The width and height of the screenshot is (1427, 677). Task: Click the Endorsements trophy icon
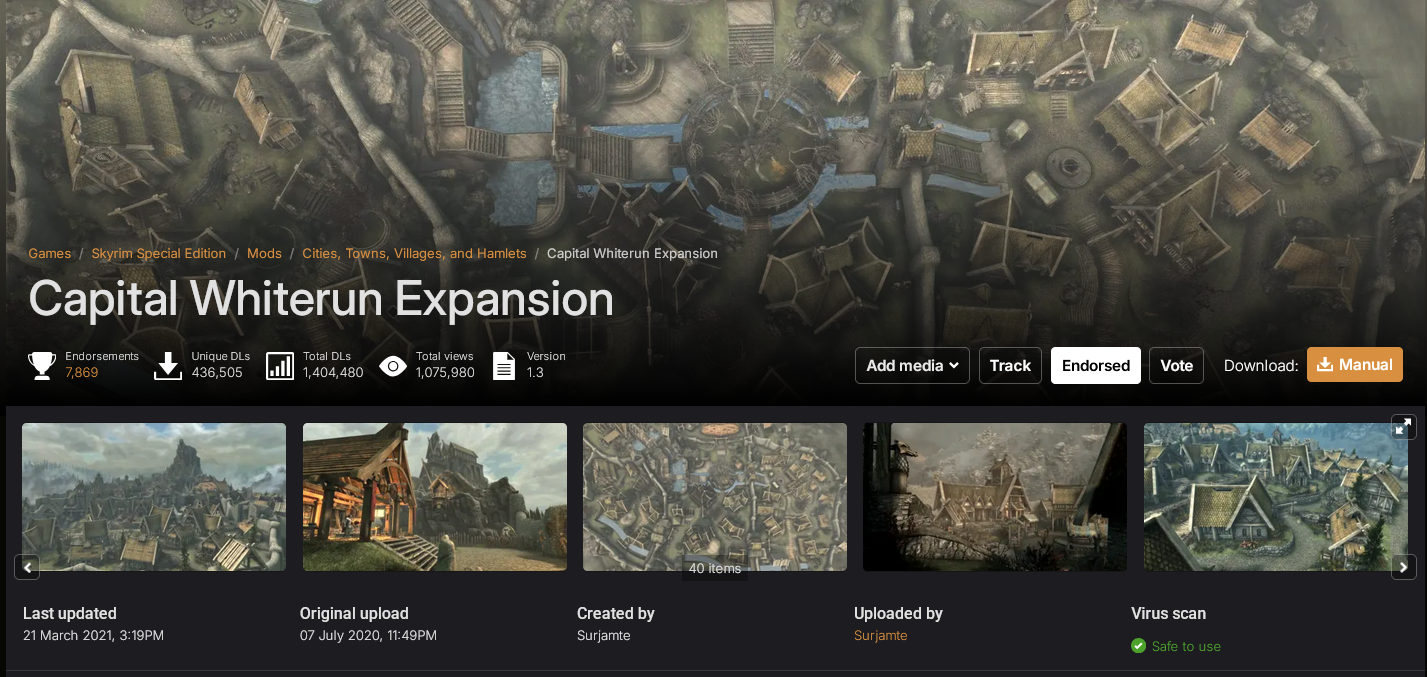click(x=42, y=366)
